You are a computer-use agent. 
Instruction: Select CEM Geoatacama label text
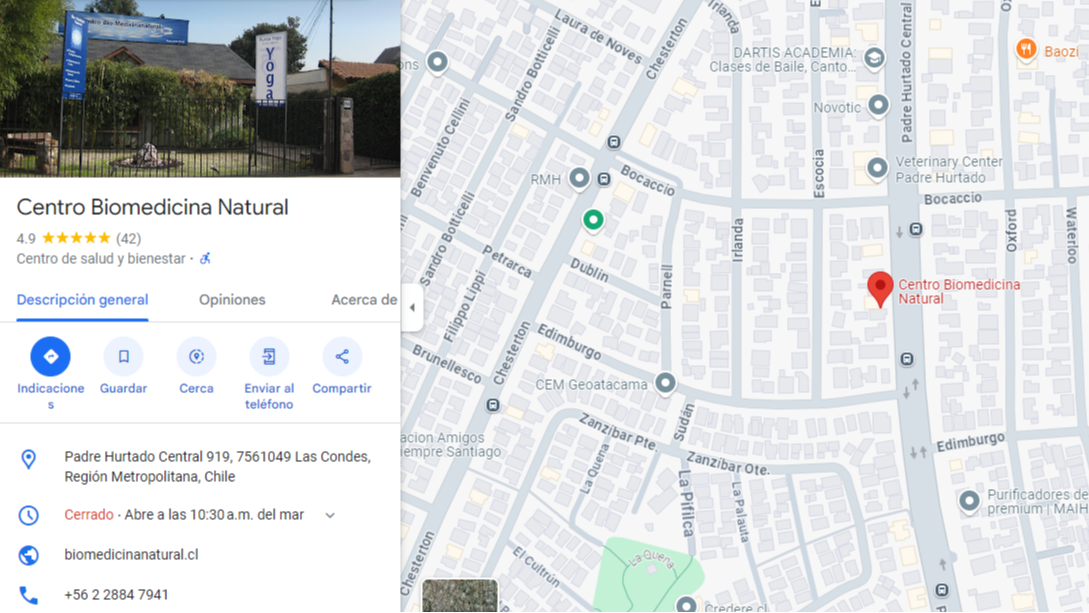click(x=591, y=385)
